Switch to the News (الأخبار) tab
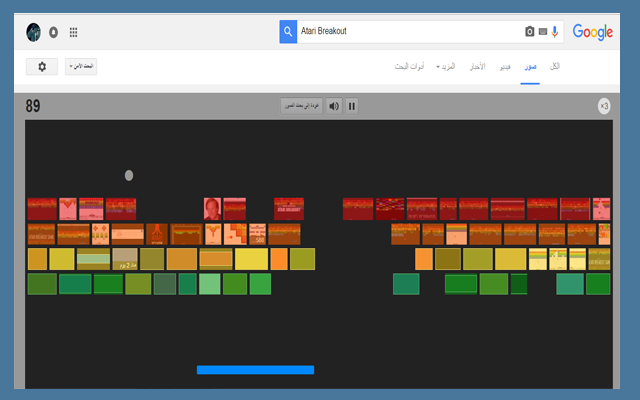The height and width of the screenshot is (400, 640). coord(478,66)
